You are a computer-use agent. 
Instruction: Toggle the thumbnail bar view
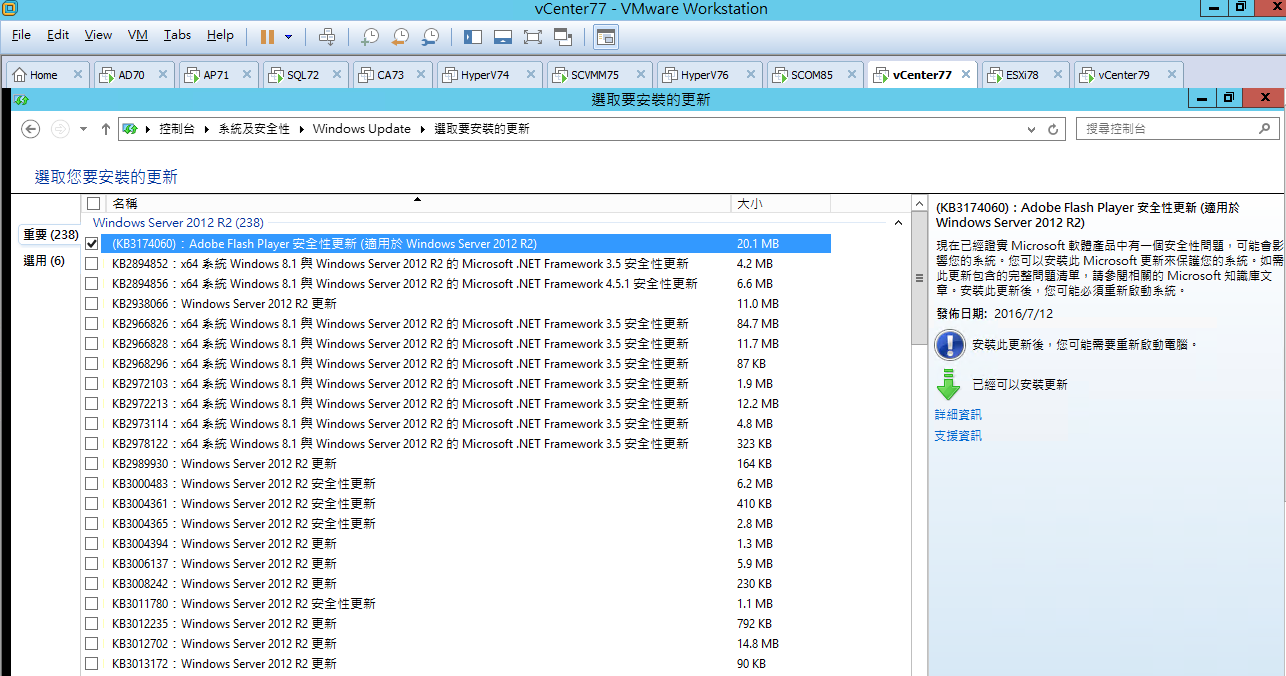click(x=503, y=37)
